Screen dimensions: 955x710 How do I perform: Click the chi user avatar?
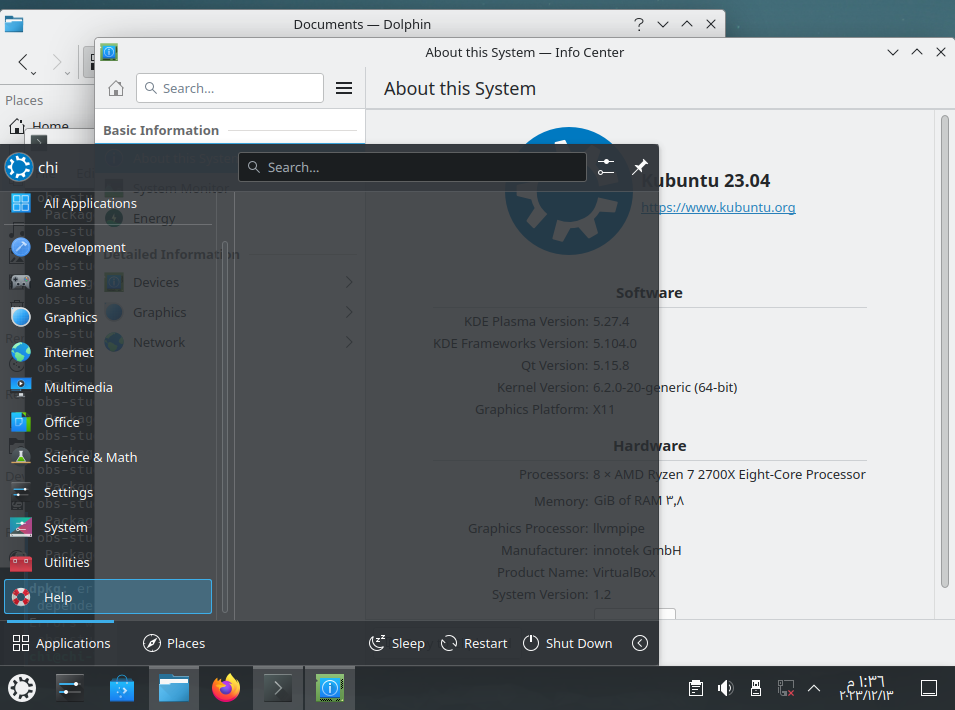[x=19, y=167]
